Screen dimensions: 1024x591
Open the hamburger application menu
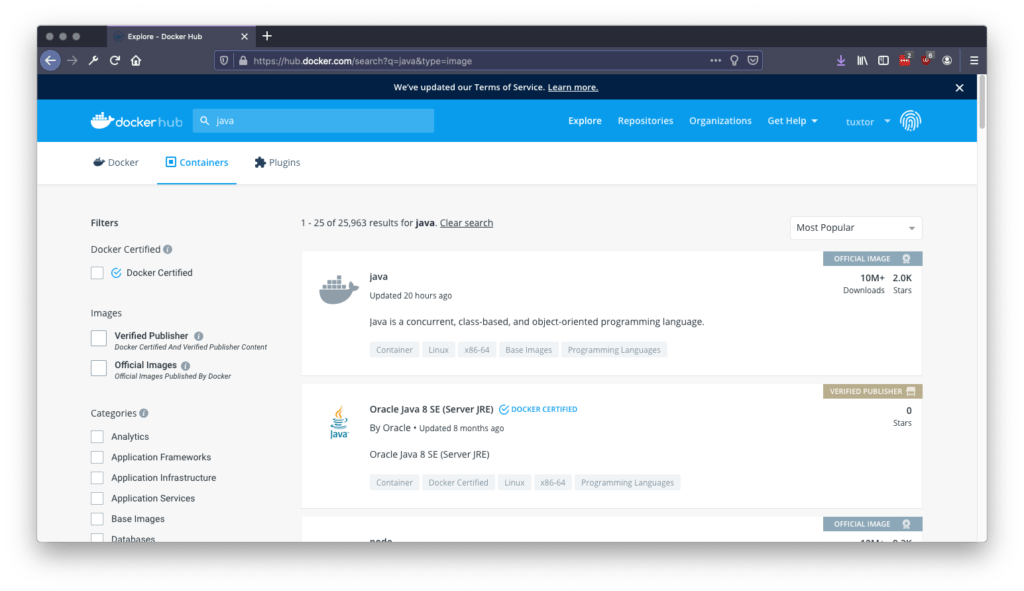[x=974, y=61]
